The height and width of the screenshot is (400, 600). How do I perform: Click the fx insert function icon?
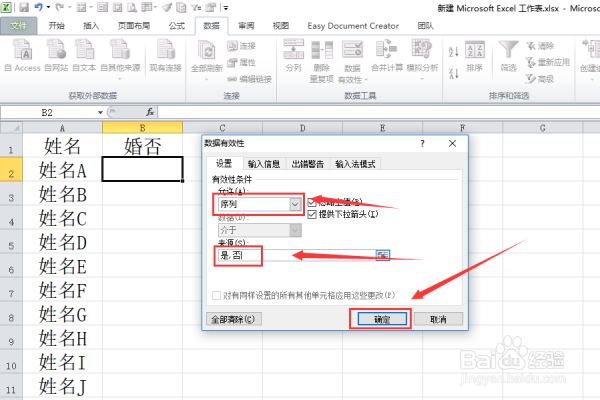(x=150, y=112)
